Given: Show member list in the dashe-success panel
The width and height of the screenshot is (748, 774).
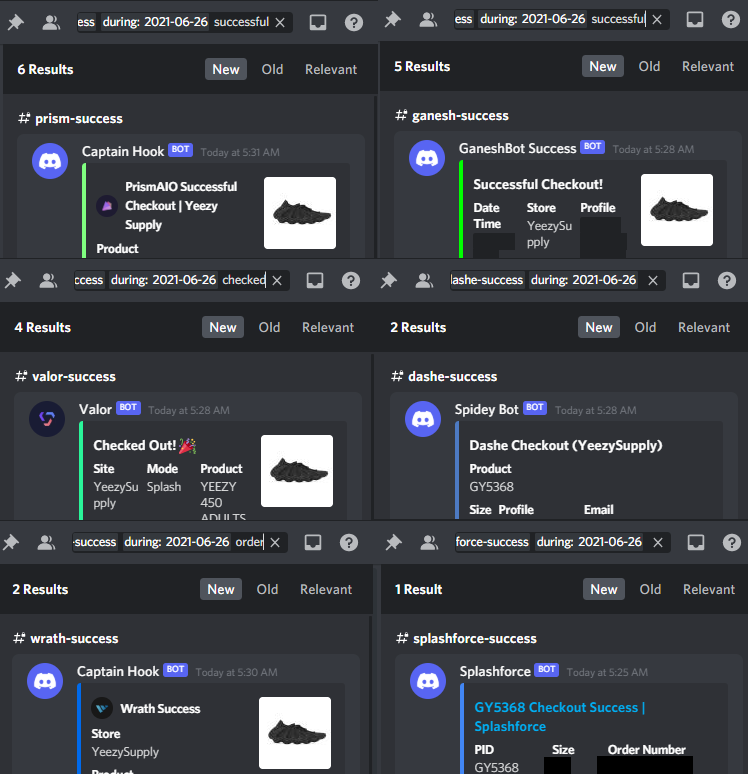Looking at the screenshot, I should click(424, 280).
